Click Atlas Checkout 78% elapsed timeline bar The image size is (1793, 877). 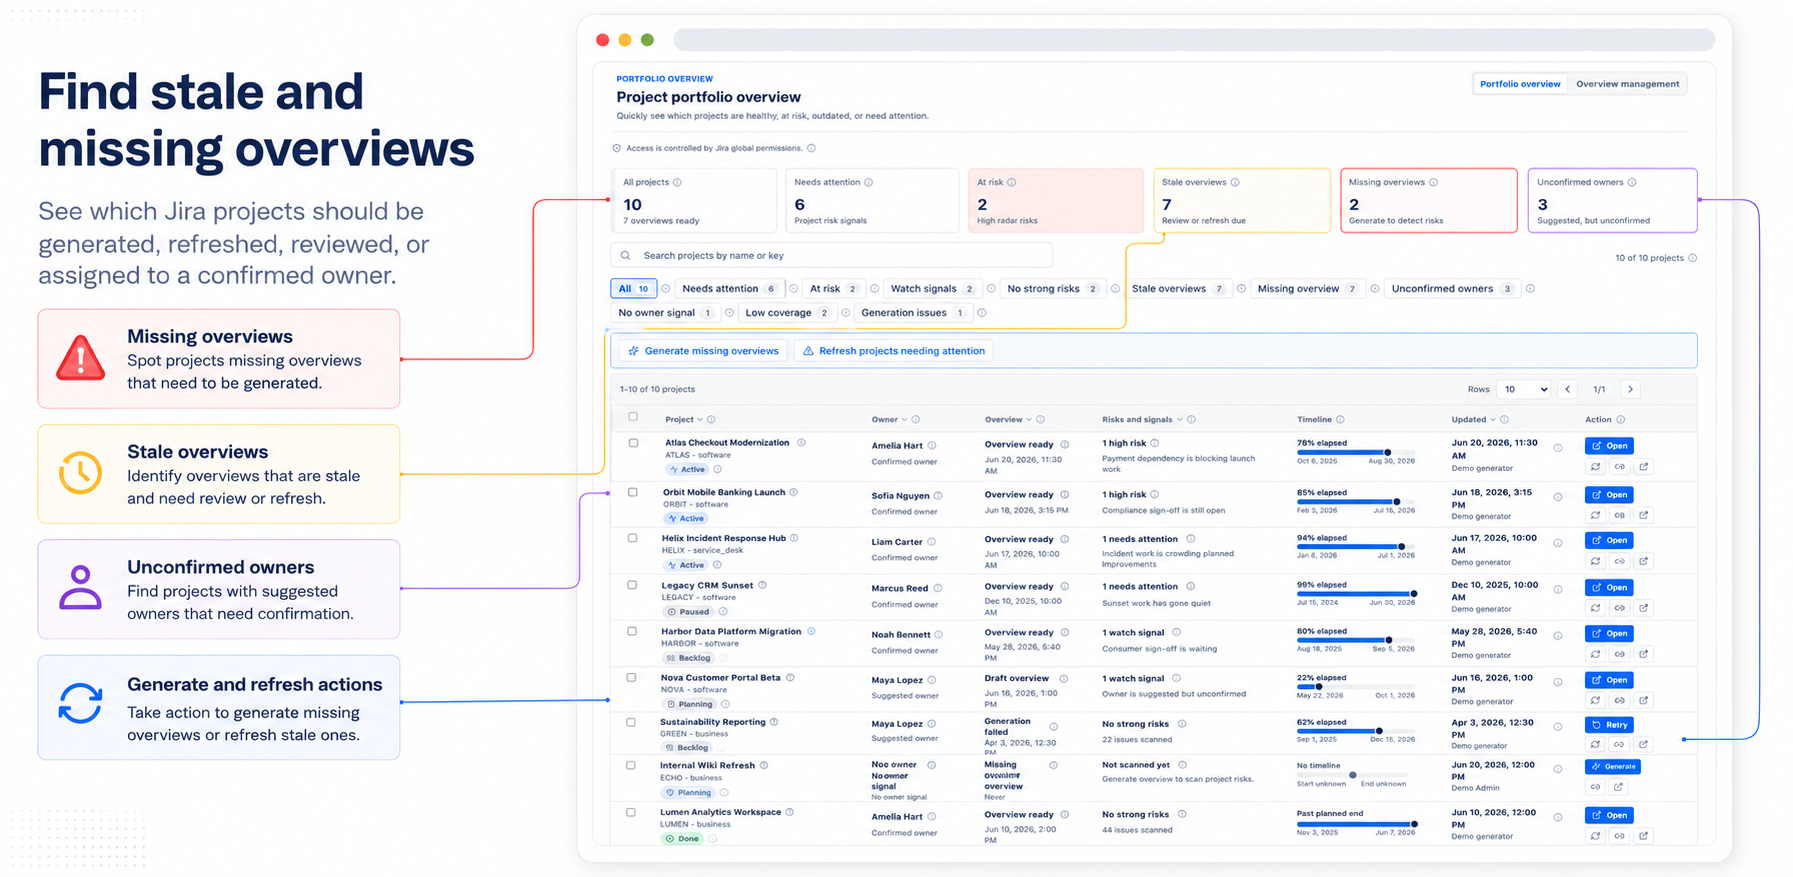(1356, 452)
